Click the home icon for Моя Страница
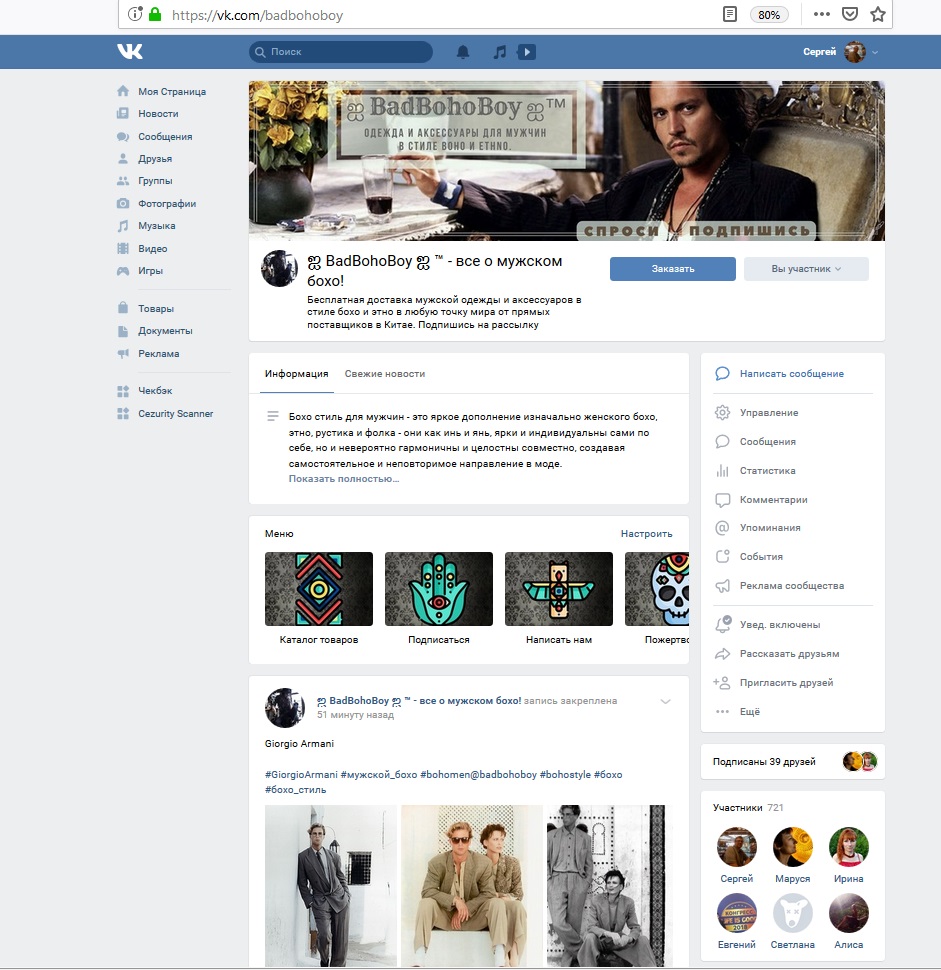The image size is (941, 970). click(123, 91)
